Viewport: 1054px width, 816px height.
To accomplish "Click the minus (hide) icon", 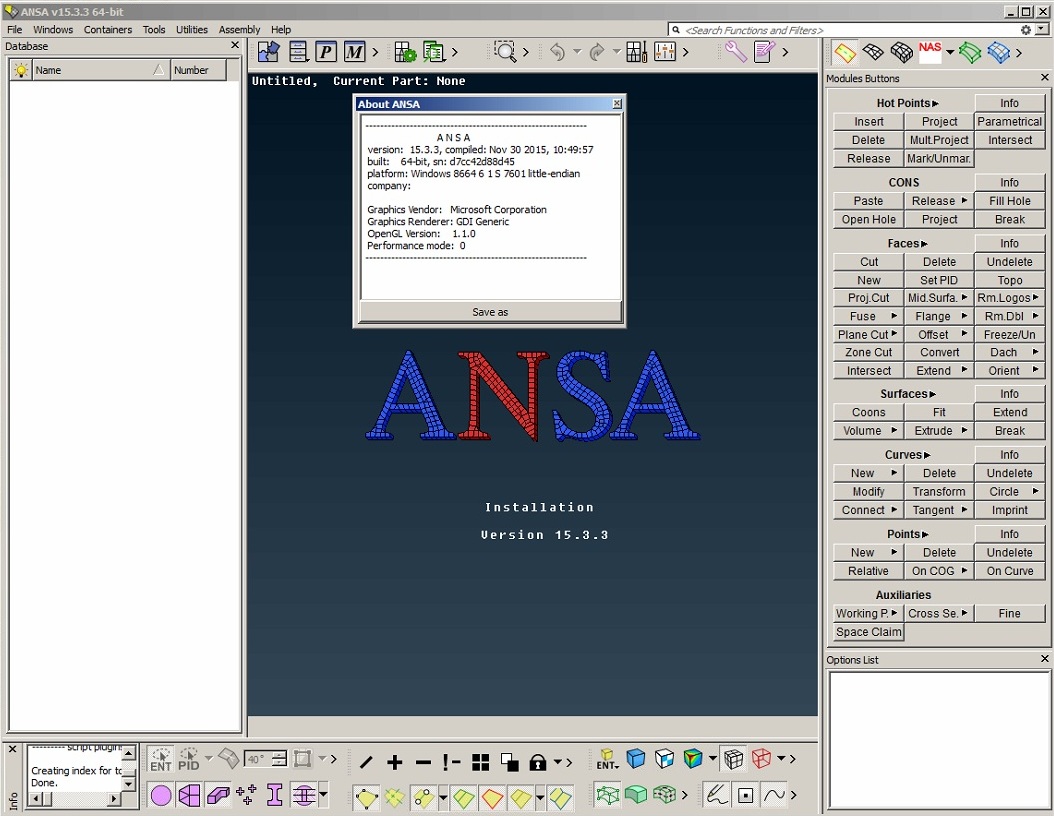I will [x=423, y=762].
